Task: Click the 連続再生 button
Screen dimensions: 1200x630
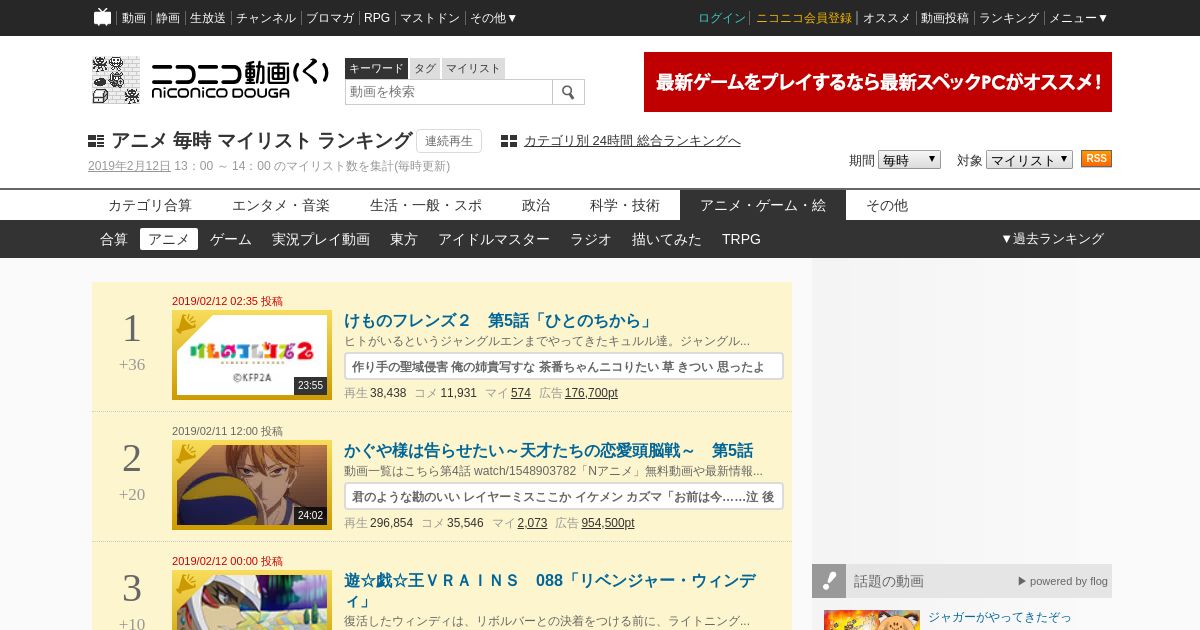Action: tap(449, 141)
